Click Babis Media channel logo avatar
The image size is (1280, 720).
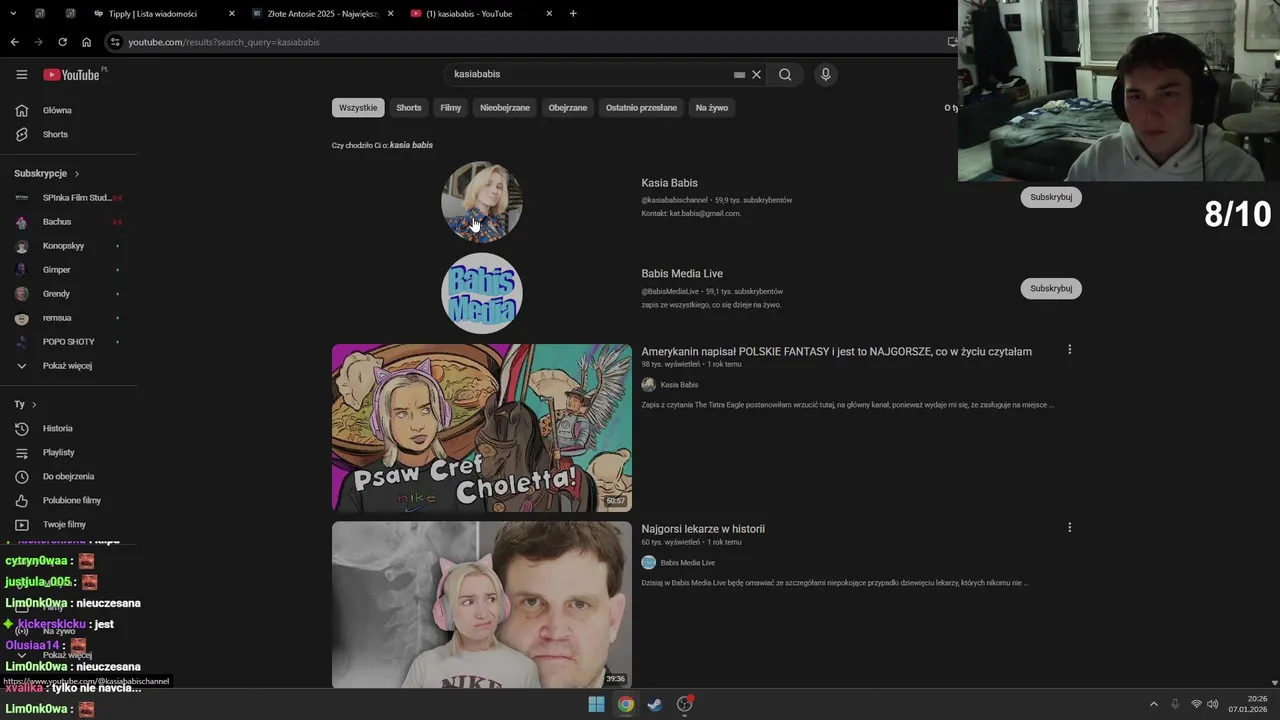click(x=482, y=293)
